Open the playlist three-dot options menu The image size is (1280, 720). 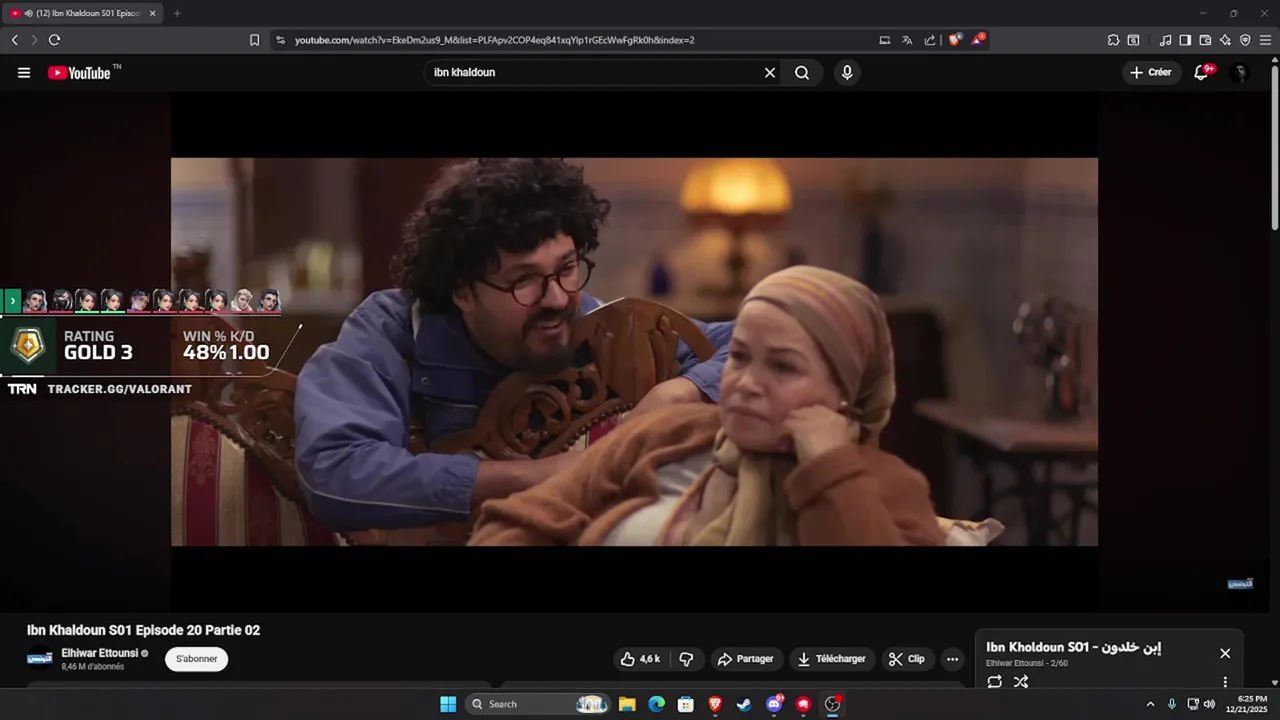click(x=1225, y=682)
